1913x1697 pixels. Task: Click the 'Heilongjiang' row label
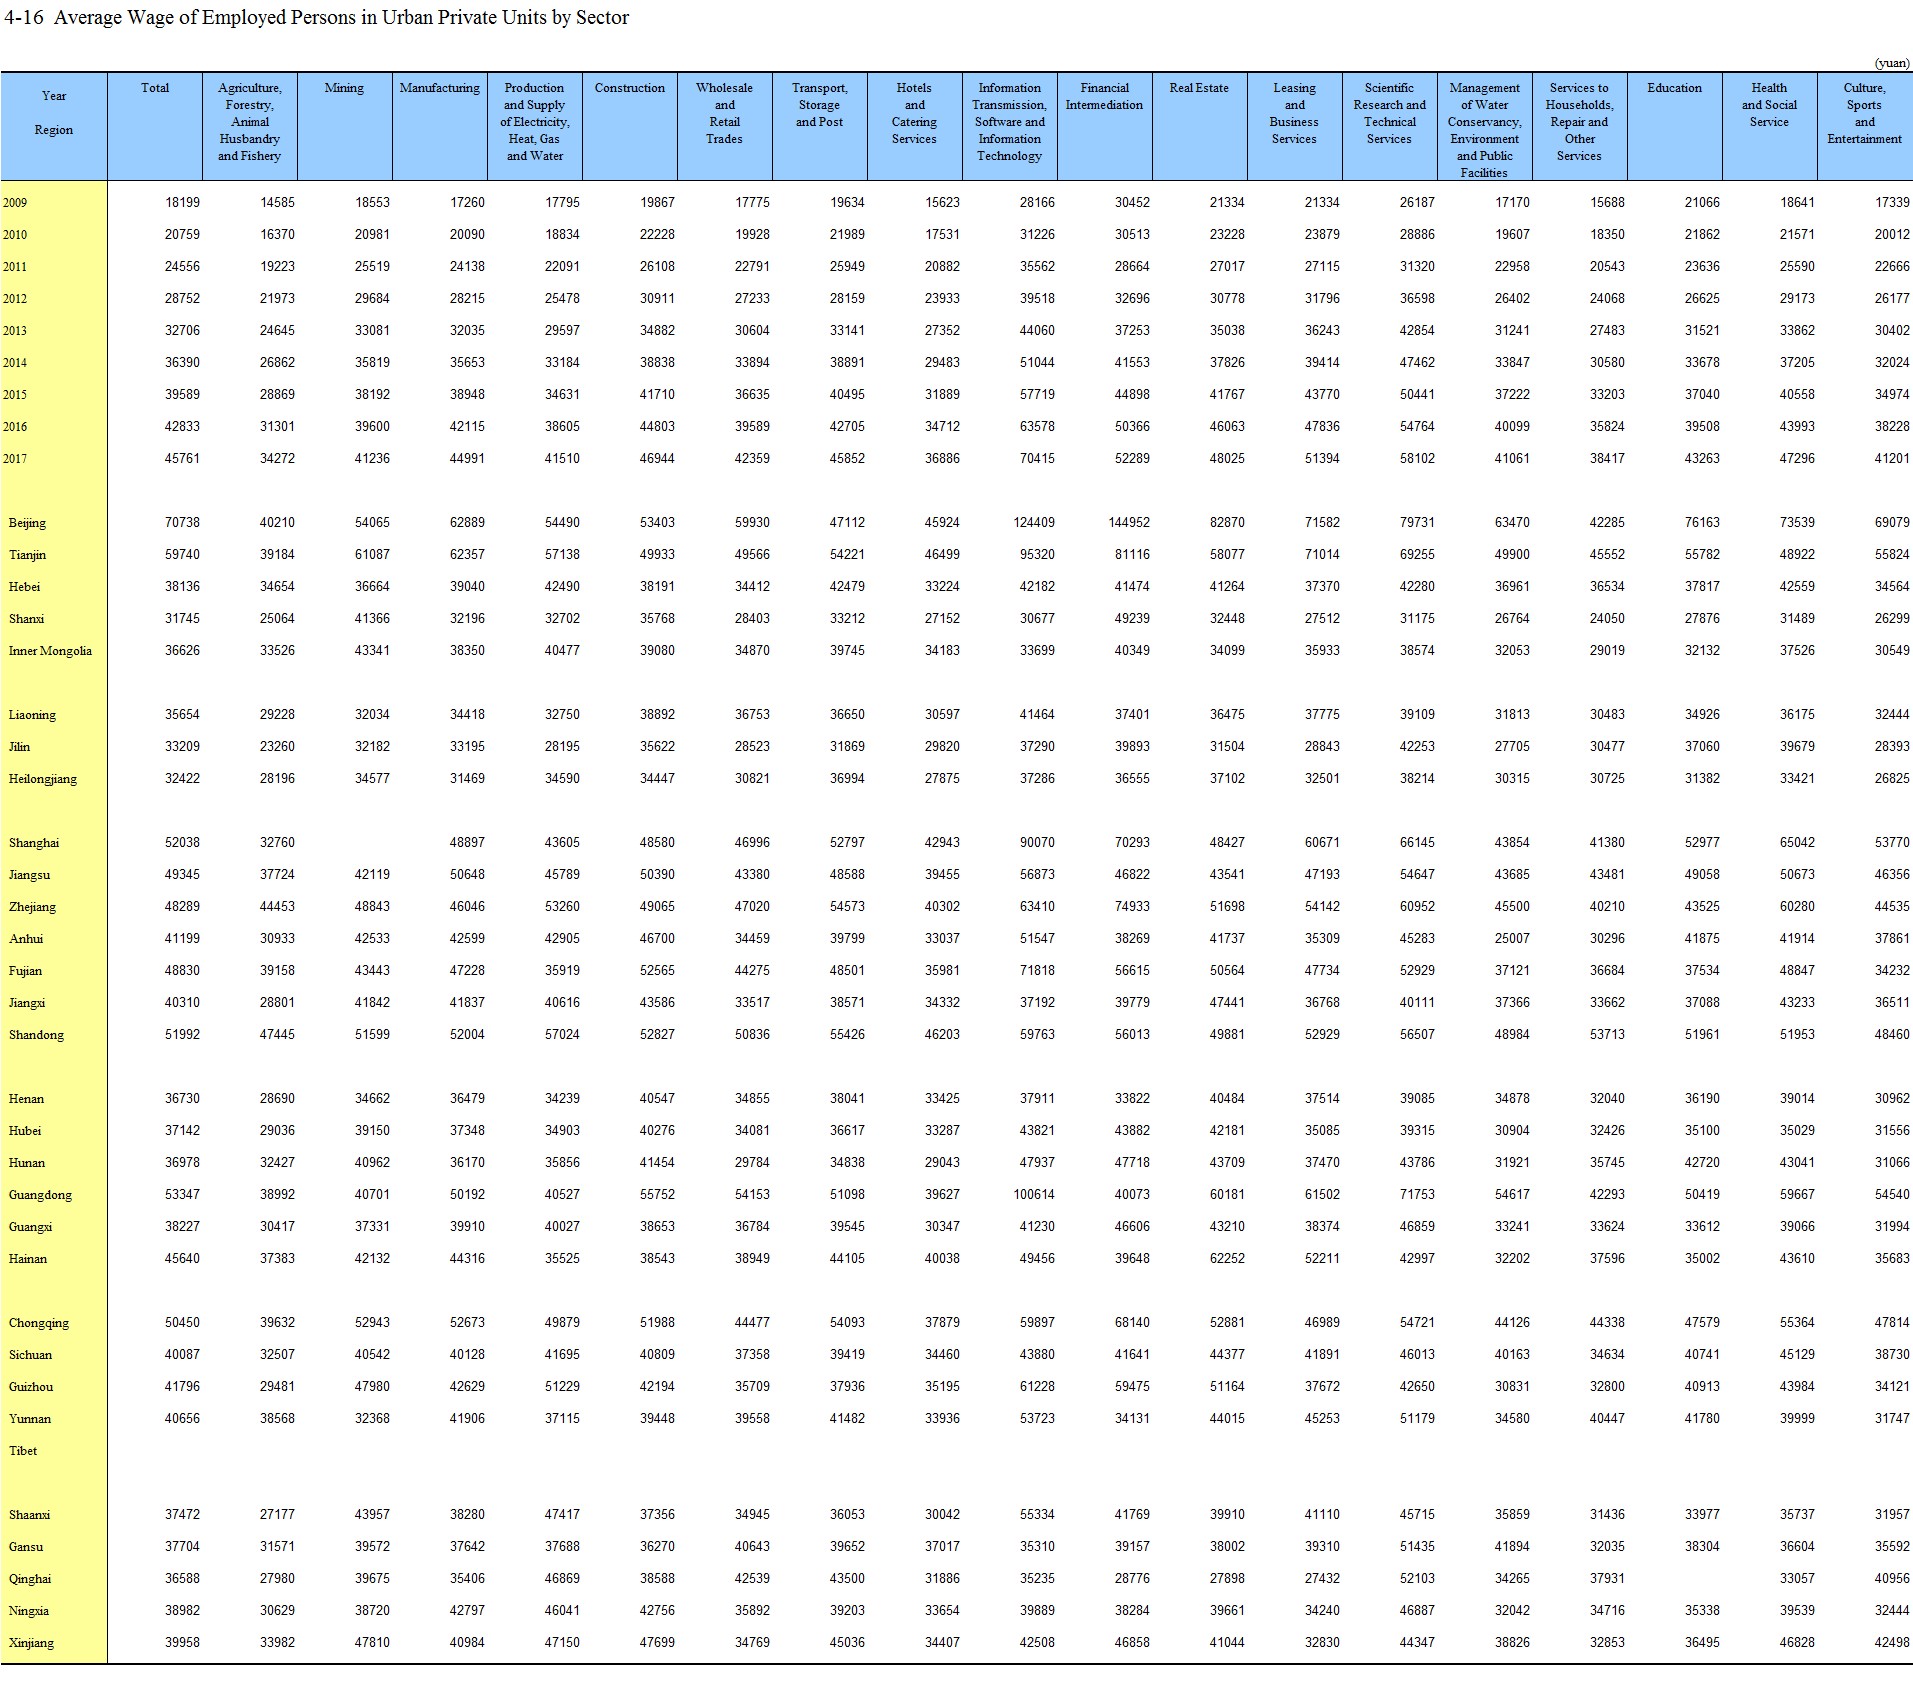click(42, 779)
